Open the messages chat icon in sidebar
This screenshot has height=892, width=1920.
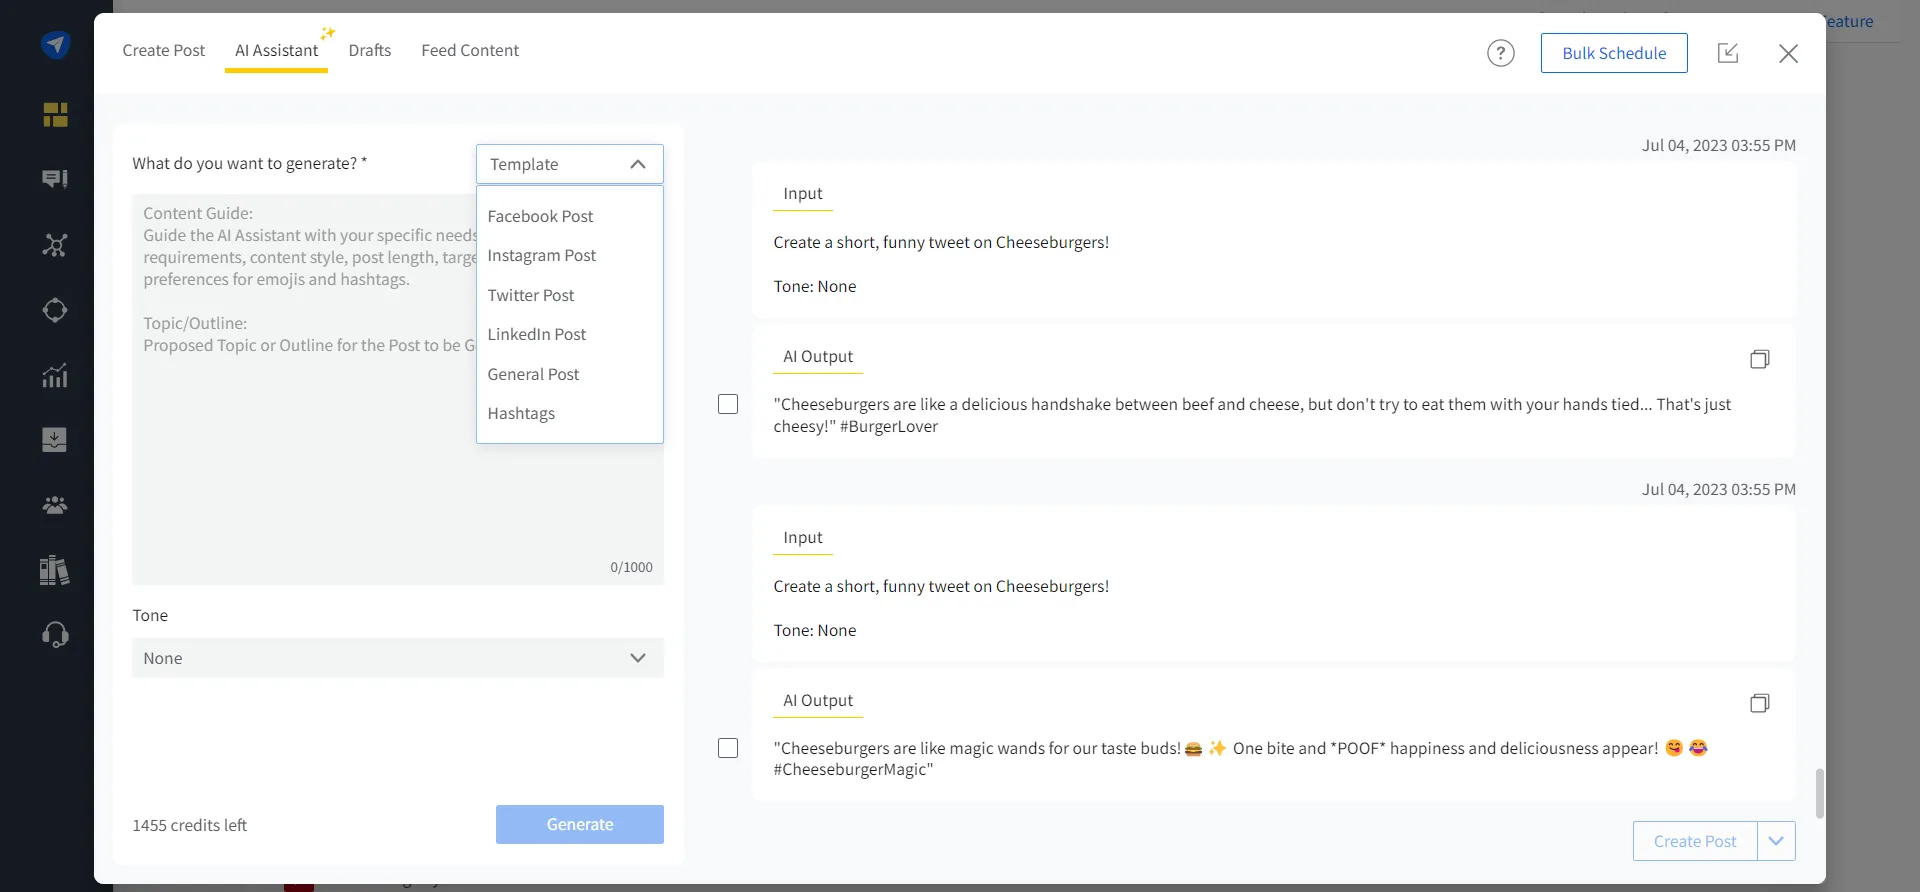[55, 179]
